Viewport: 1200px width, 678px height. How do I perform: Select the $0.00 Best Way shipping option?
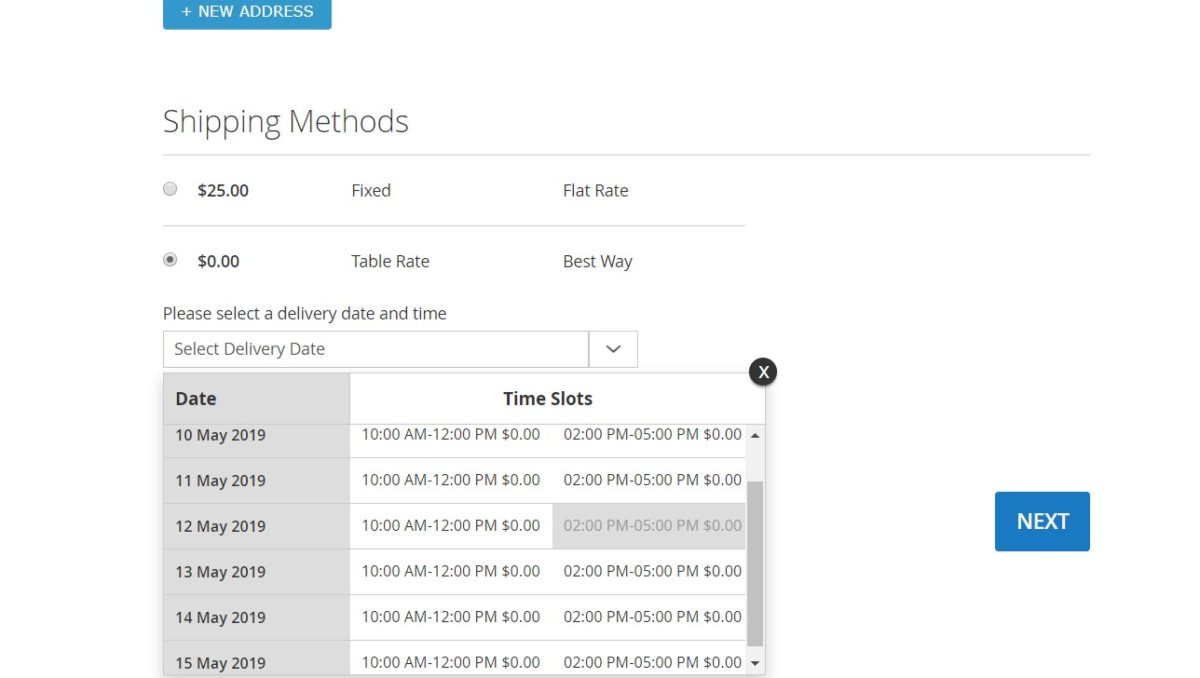(x=169, y=258)
